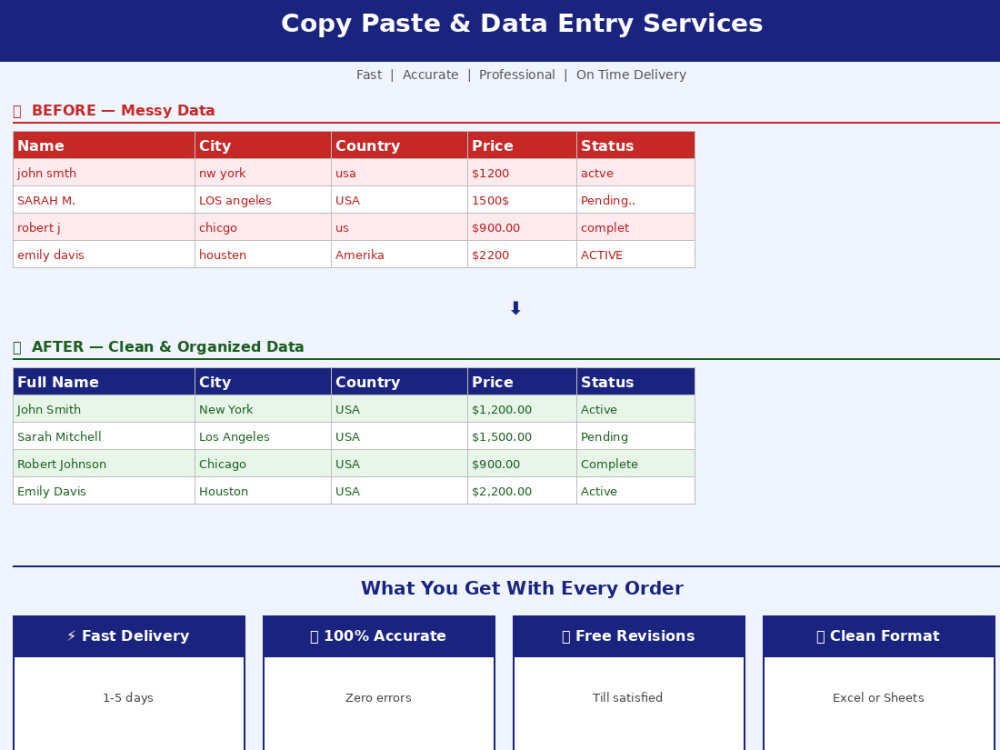Select the '$2200' price cell

click(x=522, y=254)
